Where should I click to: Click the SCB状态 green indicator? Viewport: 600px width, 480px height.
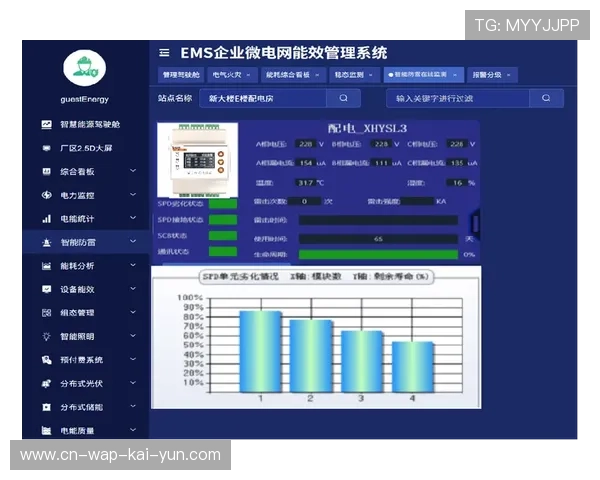click(x=223, y=236)
